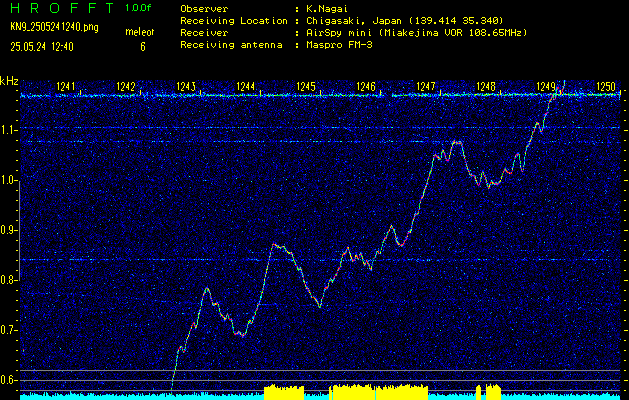Click the Receiving antenna field label
The height and width of the screenshot is (400, 629).
pos(231,45)
